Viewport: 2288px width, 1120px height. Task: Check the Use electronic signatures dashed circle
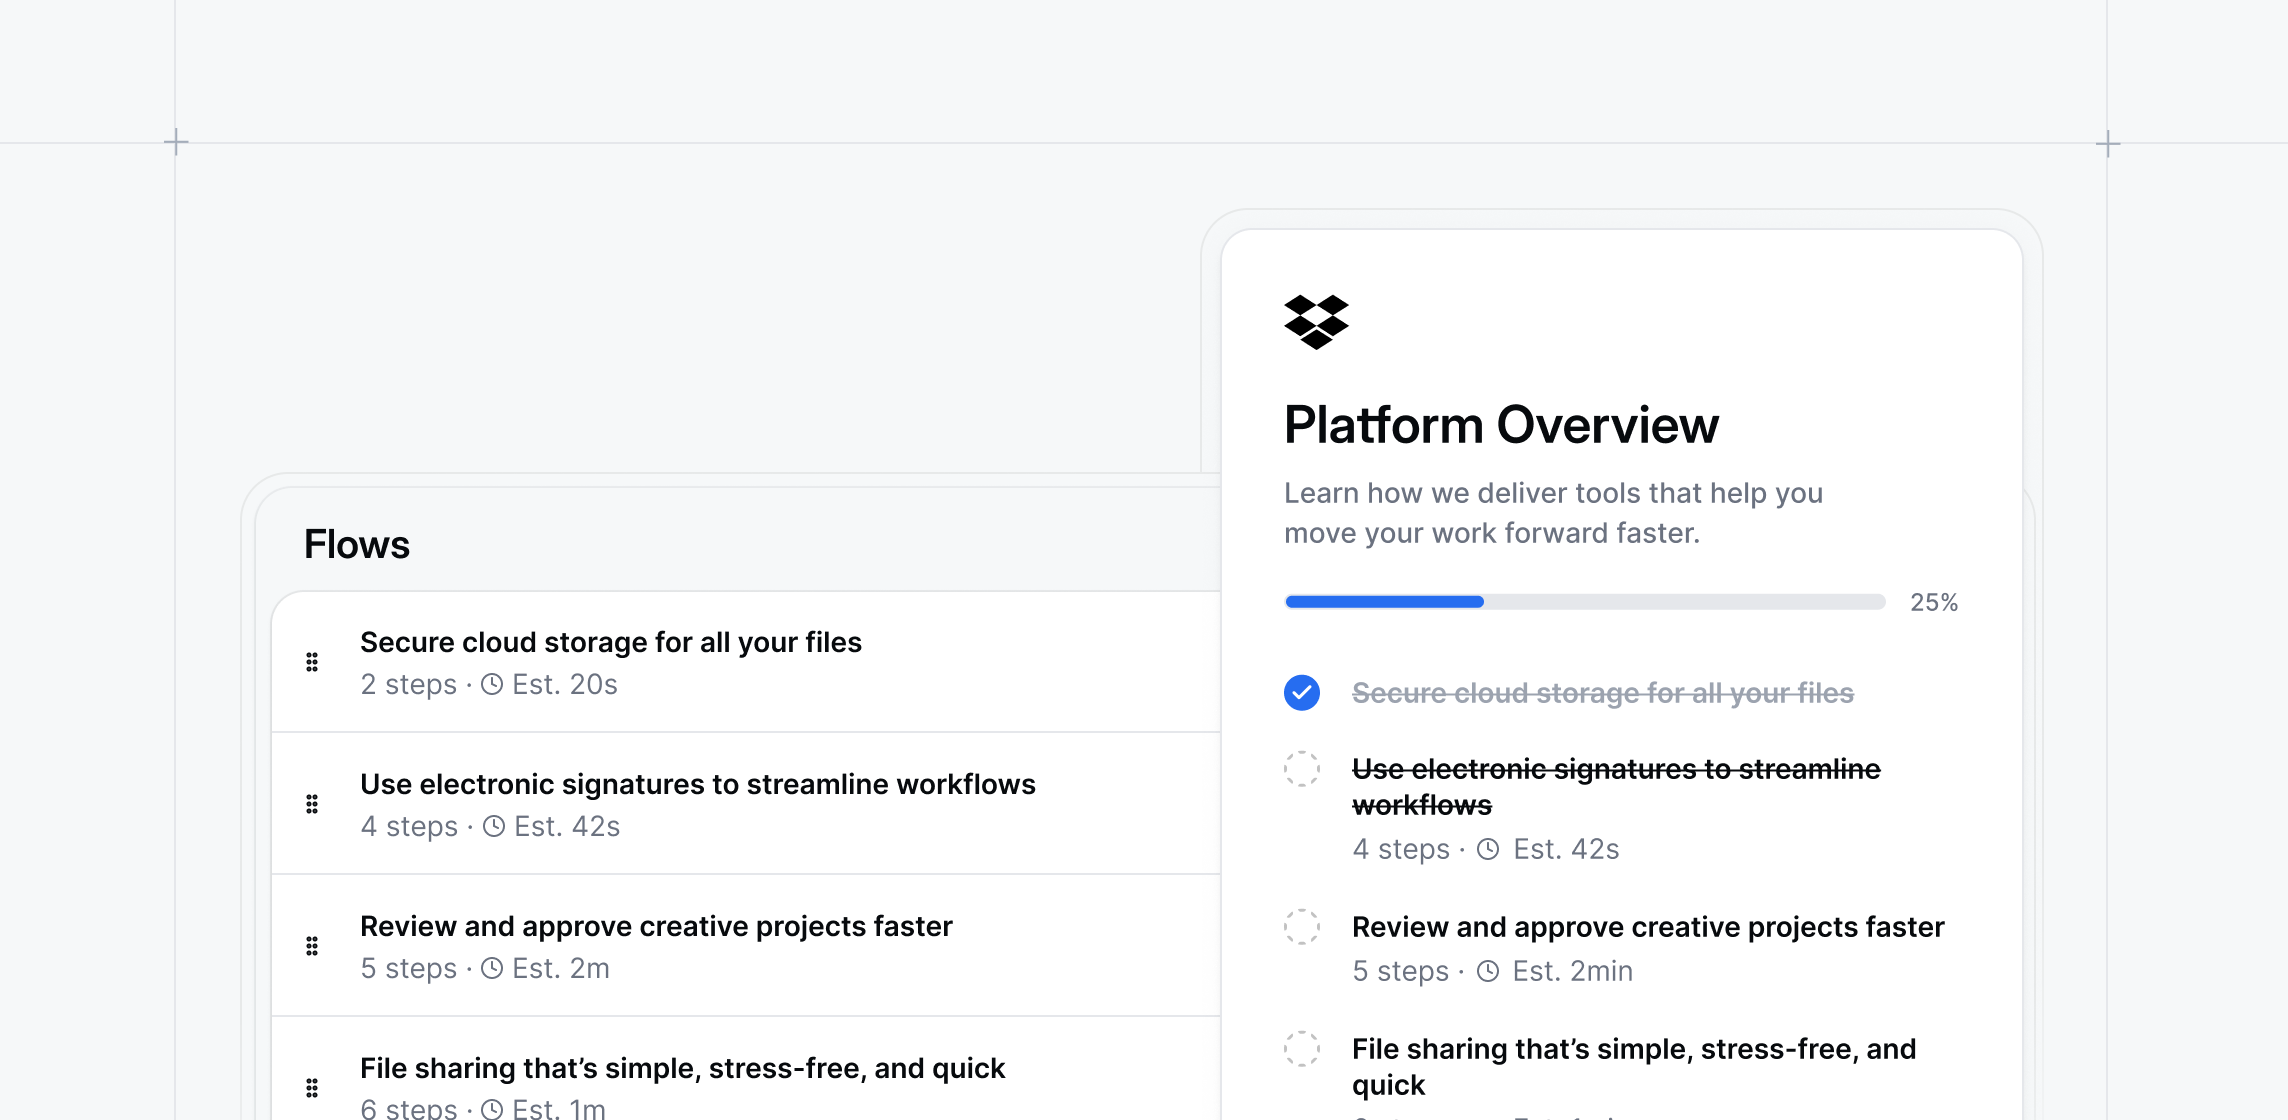(x=1302, y=769)
